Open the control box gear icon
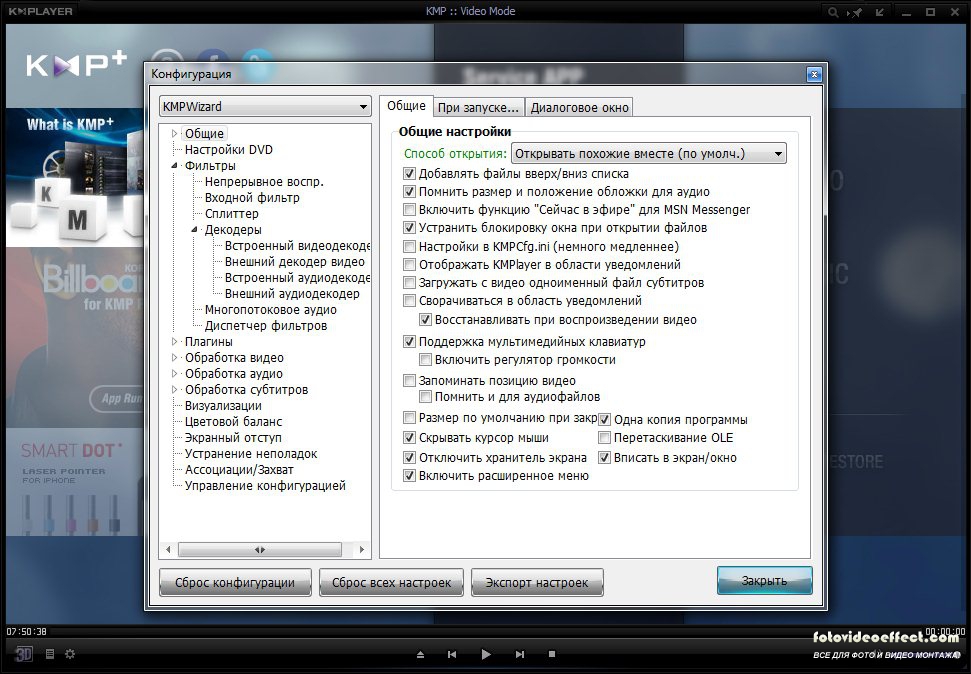 point(70,654)
